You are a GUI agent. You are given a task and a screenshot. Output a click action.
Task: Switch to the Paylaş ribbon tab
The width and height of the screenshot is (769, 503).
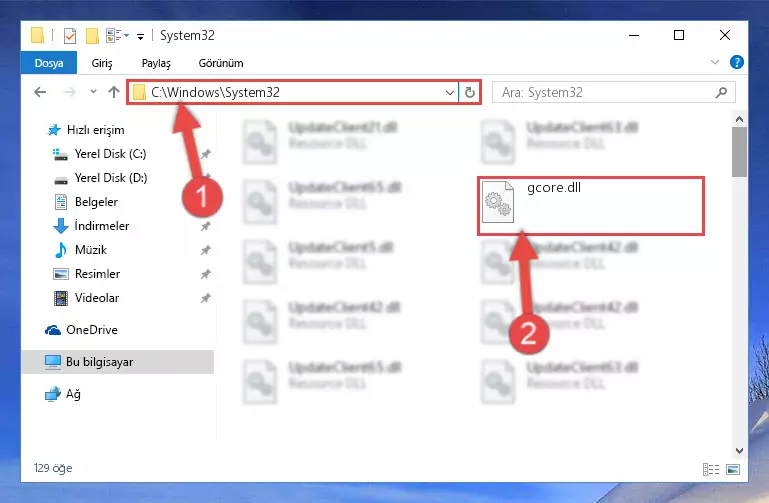tap(156, 63)
